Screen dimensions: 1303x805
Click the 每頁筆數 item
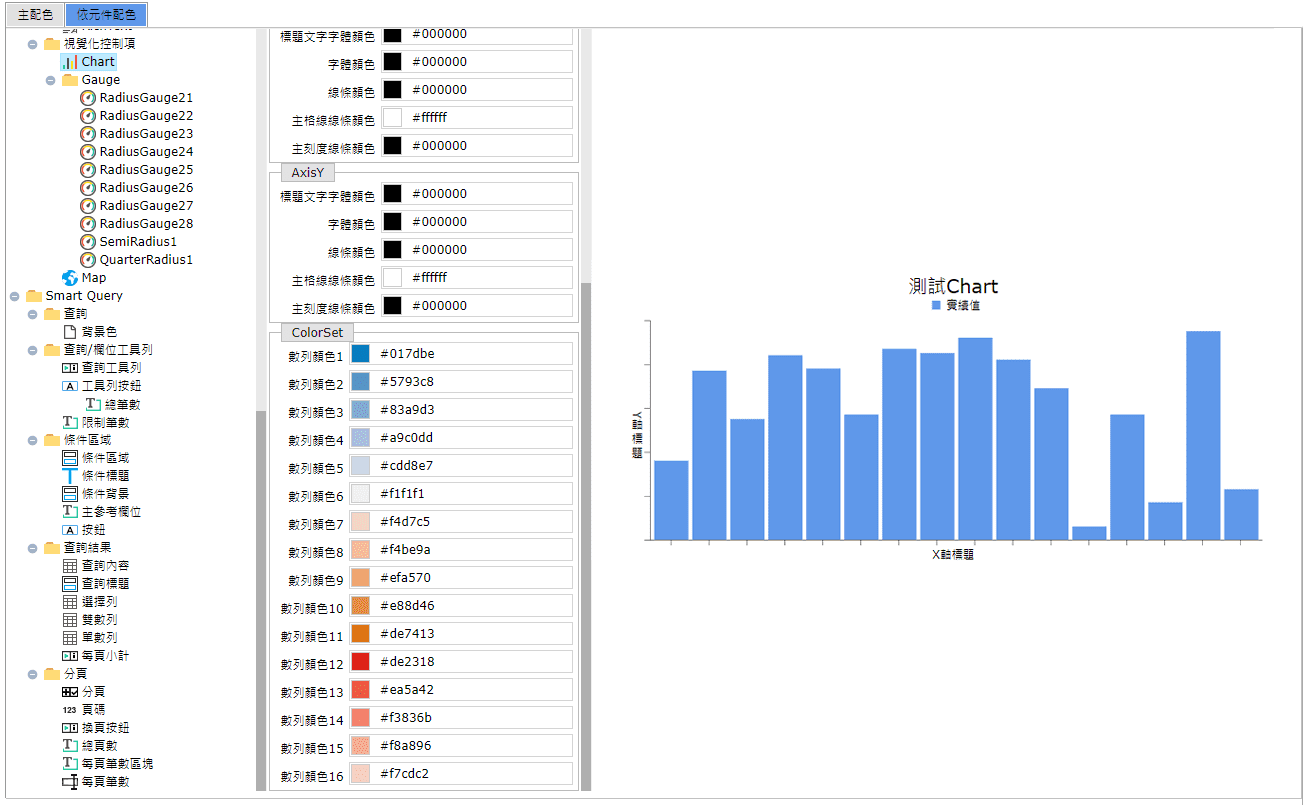[x=105, y=782]
